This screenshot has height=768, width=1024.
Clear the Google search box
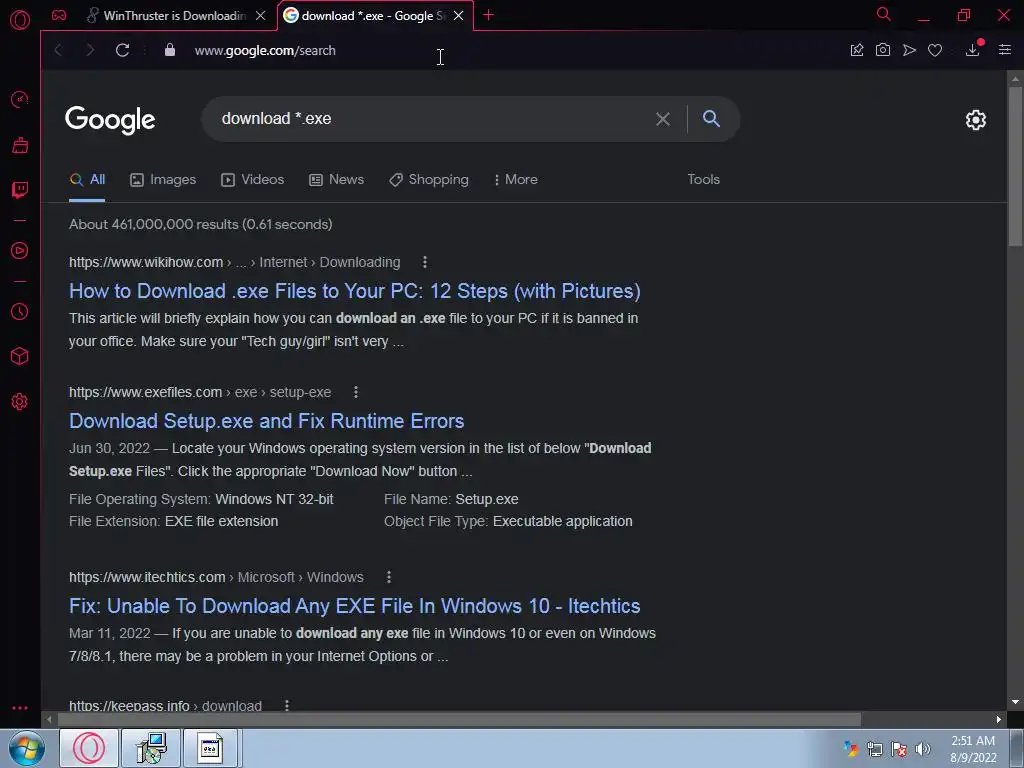[663, 119]
